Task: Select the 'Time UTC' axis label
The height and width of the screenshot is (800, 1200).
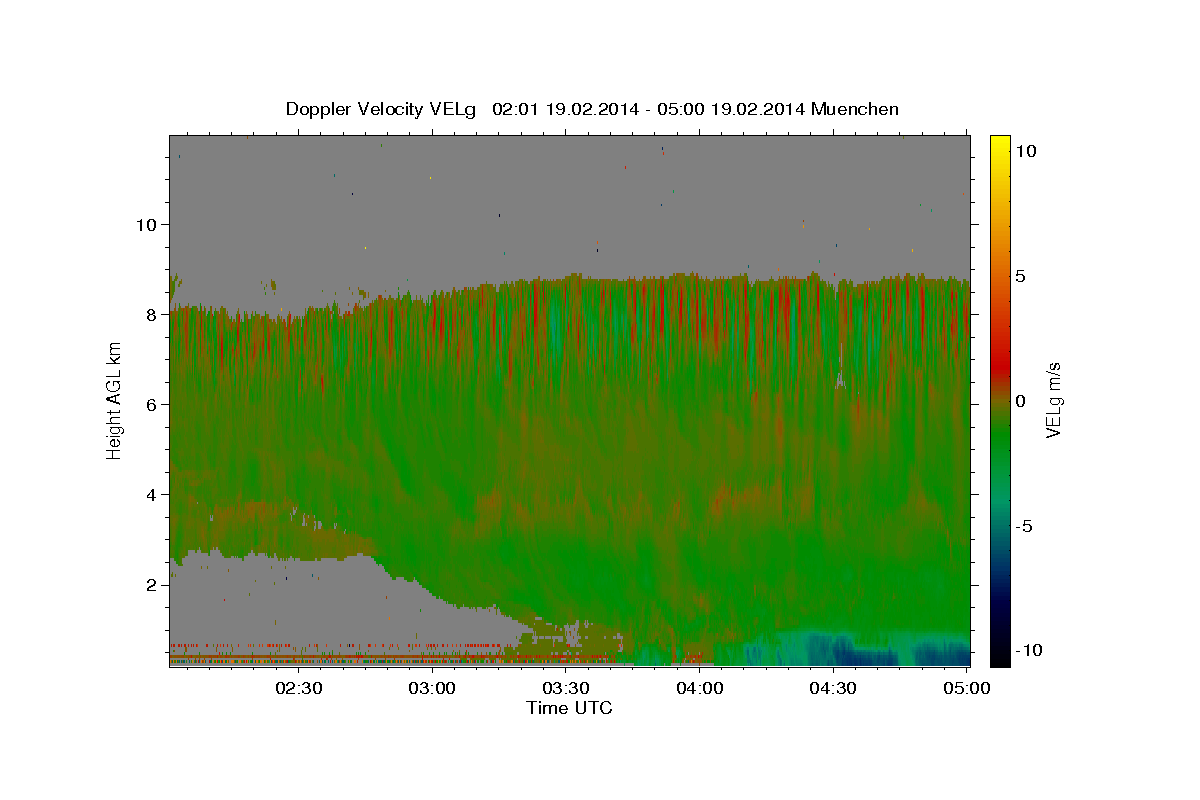Action: click(569, 708)
